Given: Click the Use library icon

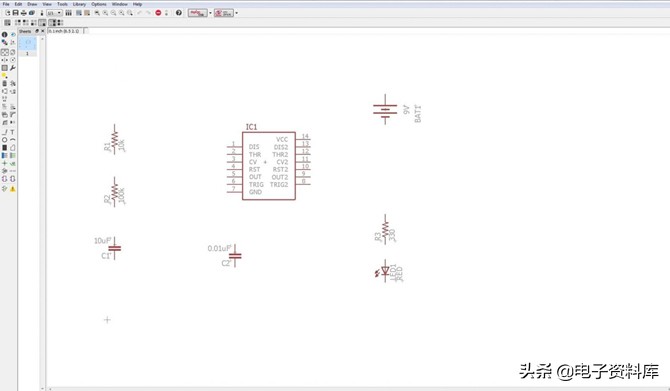Looking at the screenshot, I should point(68,13).
